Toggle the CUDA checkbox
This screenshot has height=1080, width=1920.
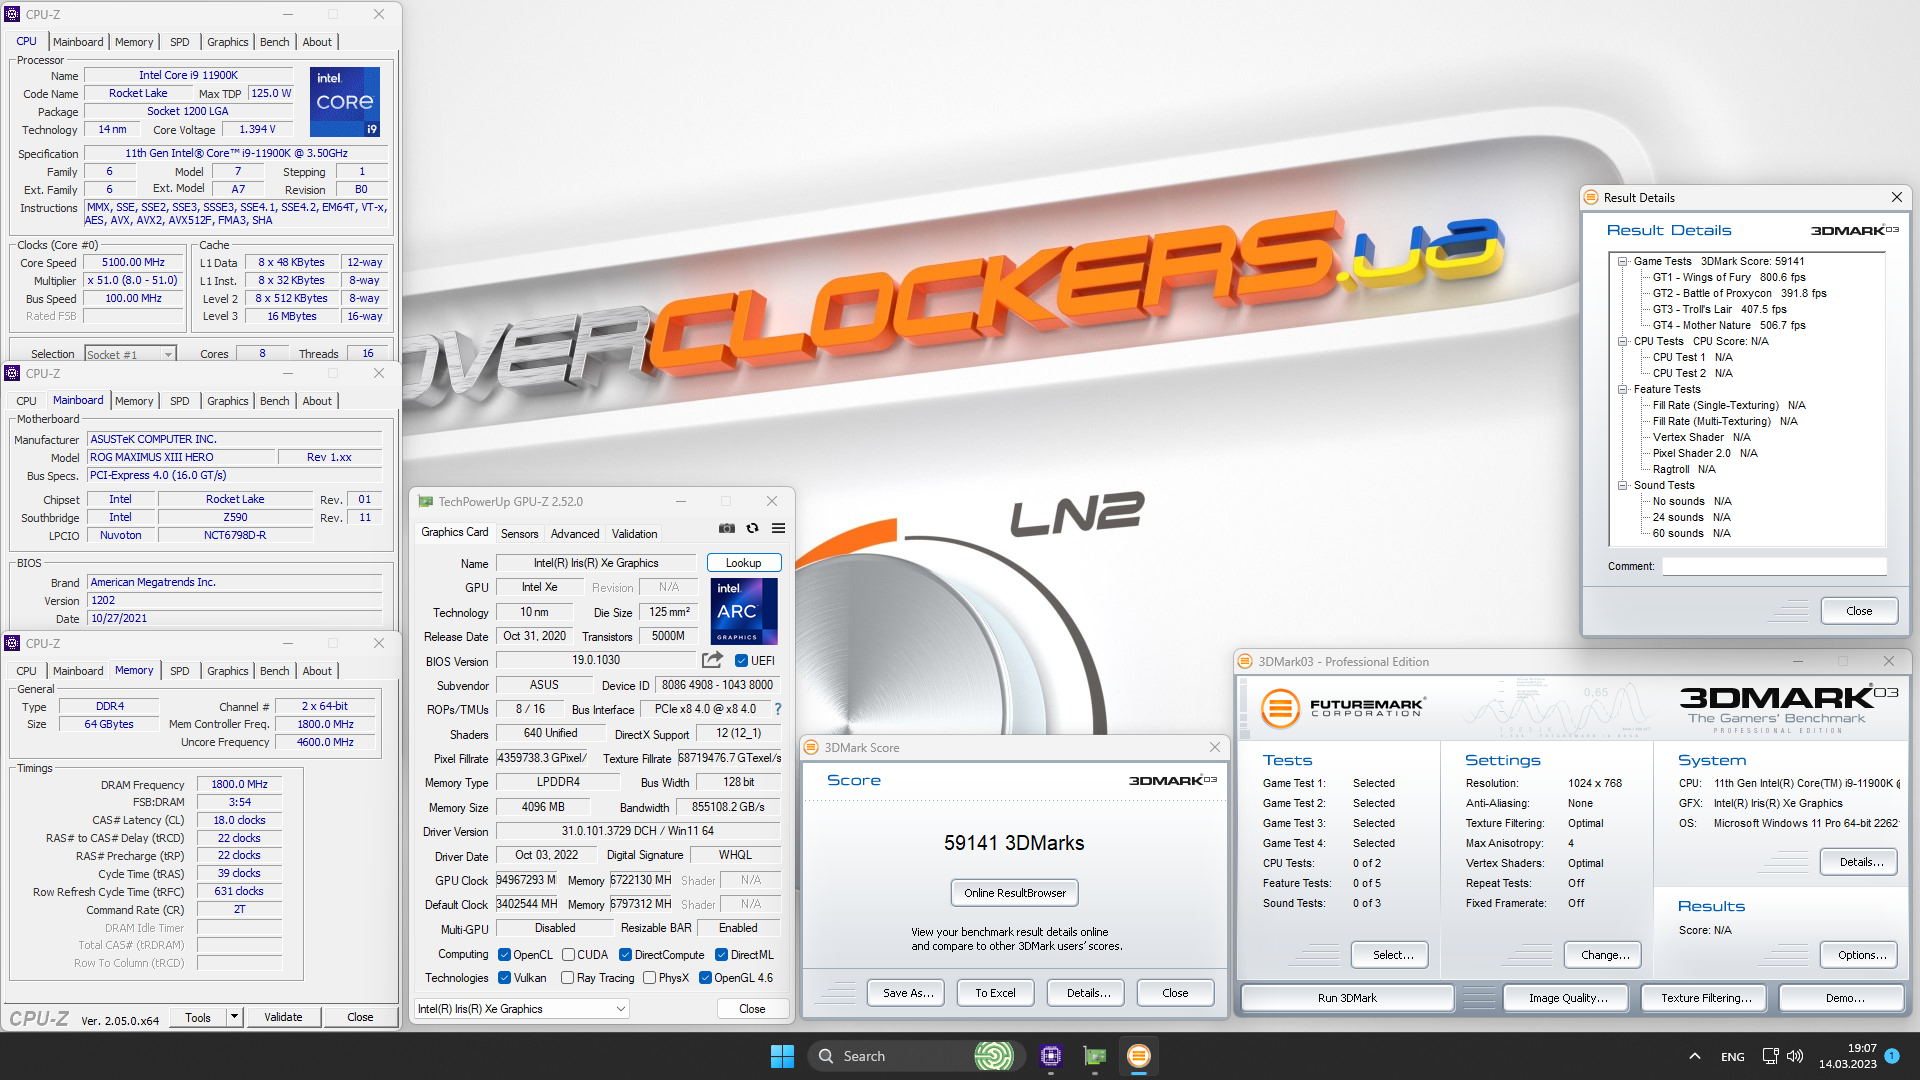pyautogui.click(x=568, y=955)
